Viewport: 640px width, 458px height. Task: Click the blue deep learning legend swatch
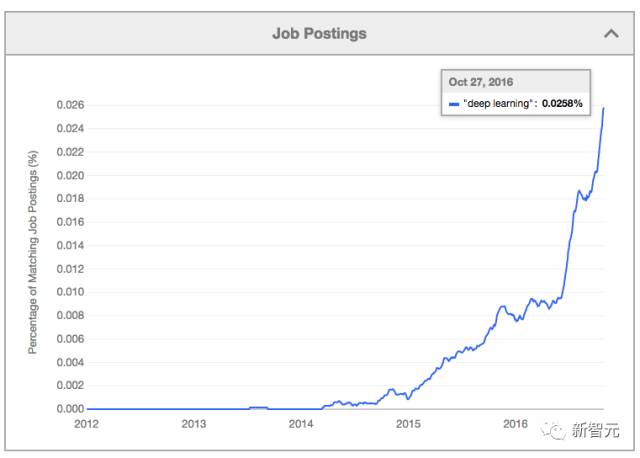tap(454, 103)
